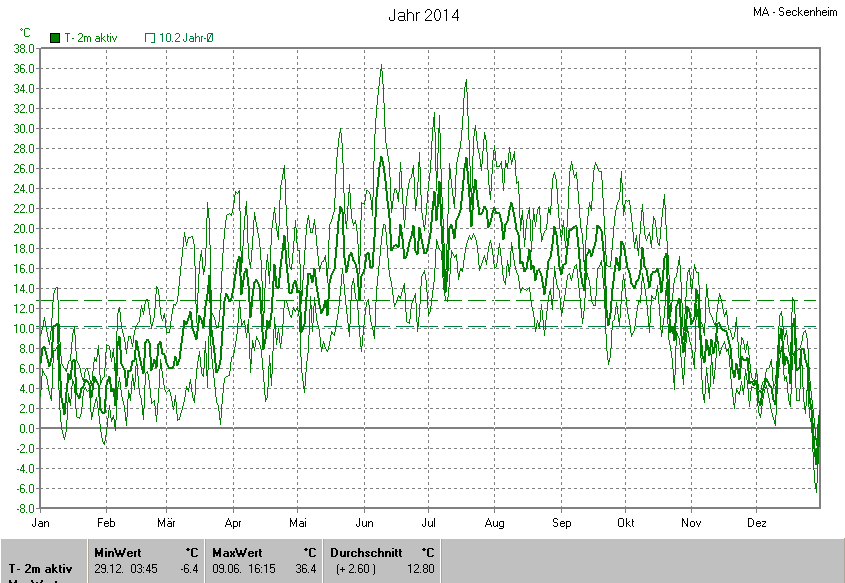Click the Dez label on the x-axis

[x=757, y=522]
